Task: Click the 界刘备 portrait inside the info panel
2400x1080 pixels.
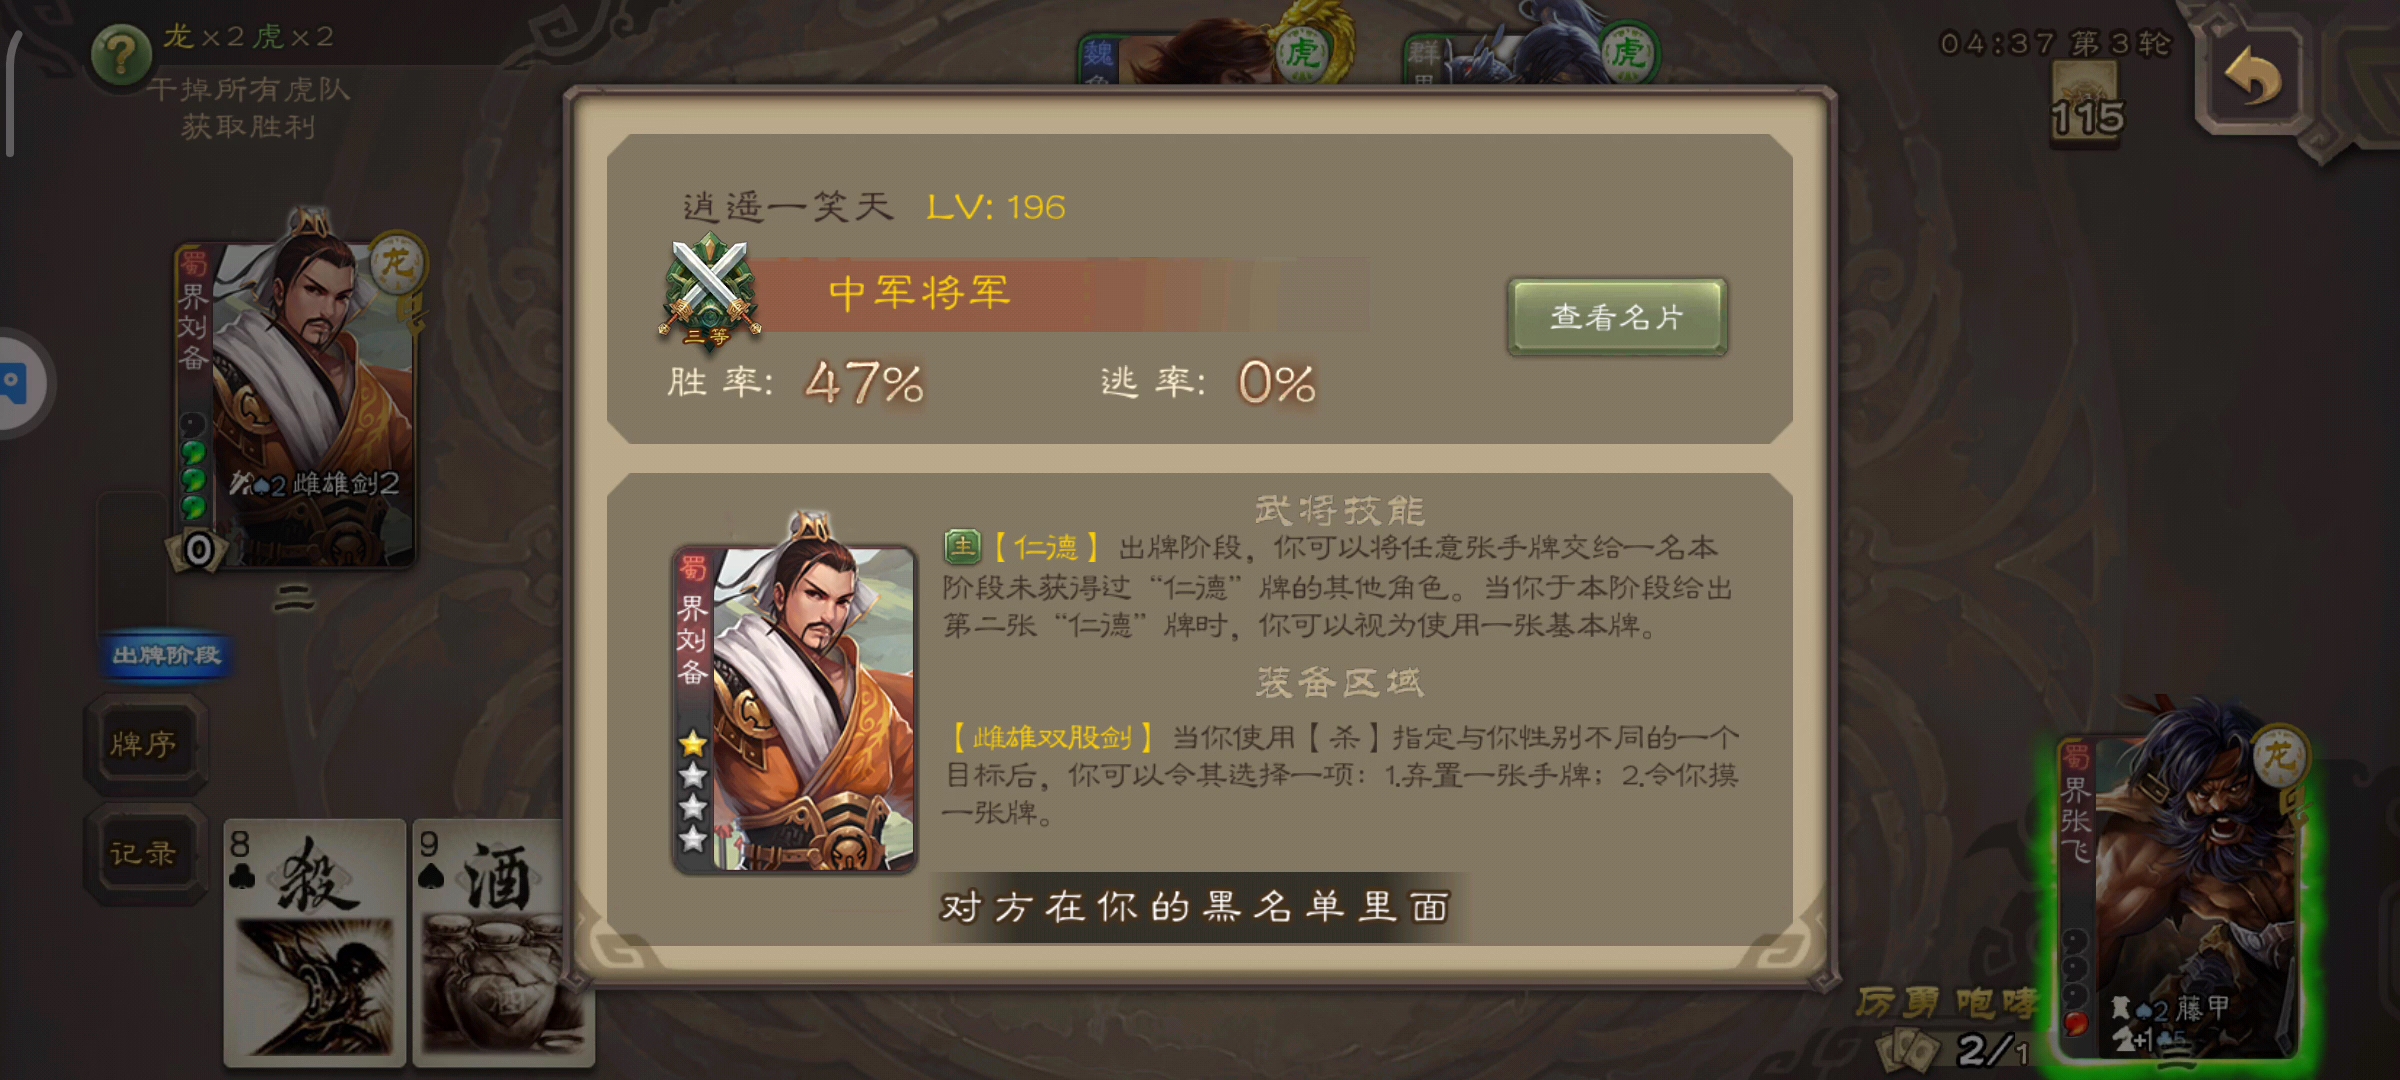Action: 795,709
